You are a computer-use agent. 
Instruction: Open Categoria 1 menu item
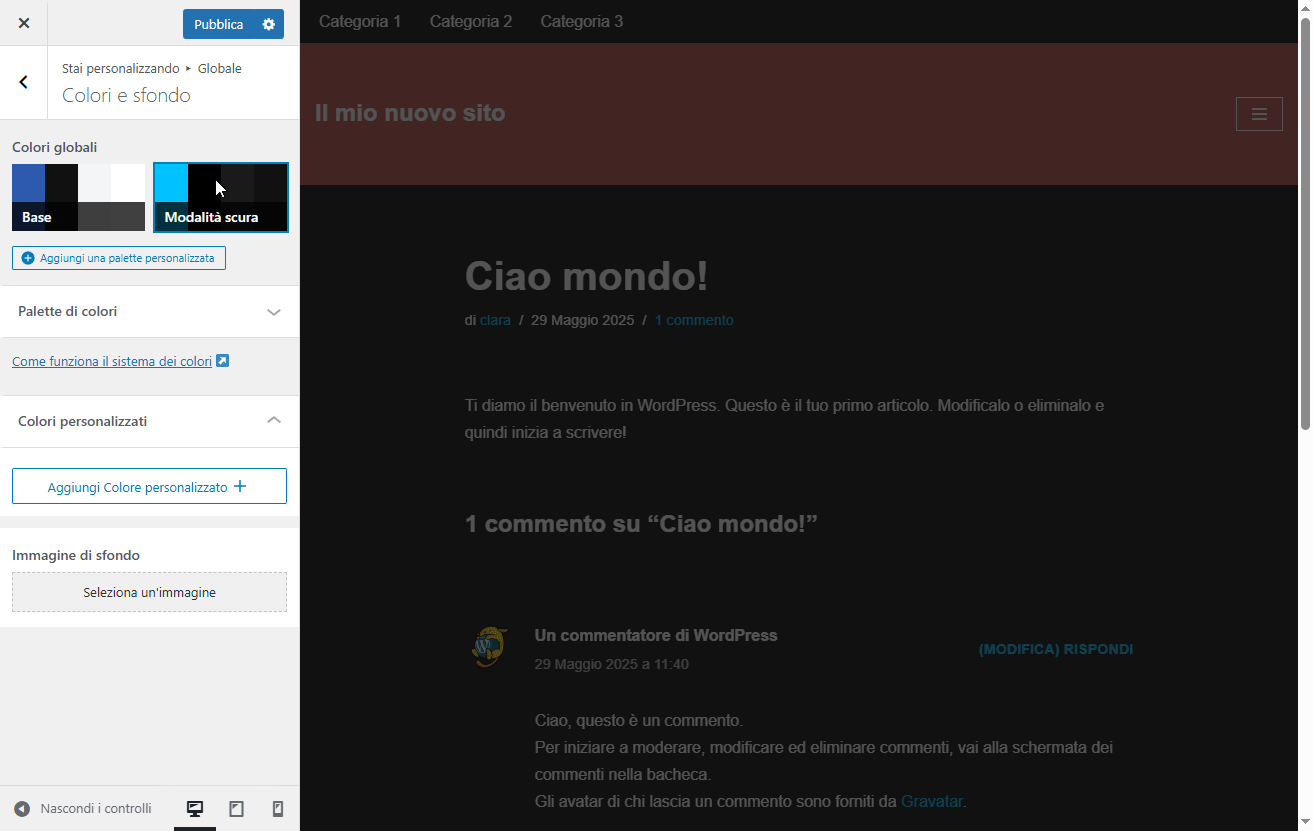click(x=360, y=21)
